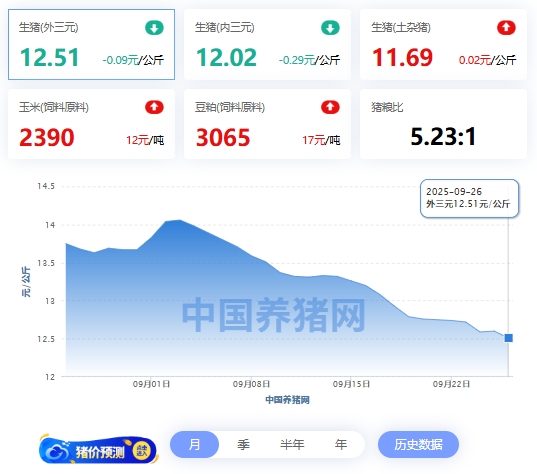Switch chart to 半年 range
537x474 pixels.
pos(292,445)
